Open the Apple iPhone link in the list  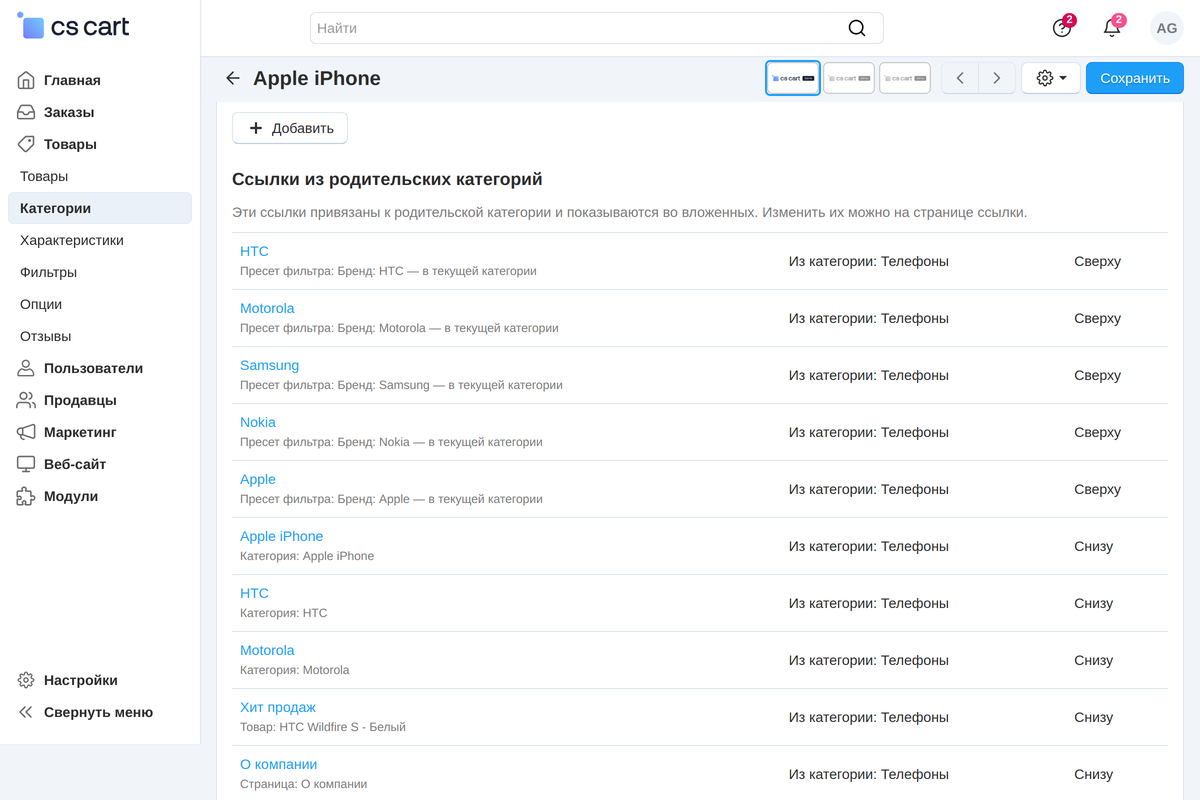282,536
